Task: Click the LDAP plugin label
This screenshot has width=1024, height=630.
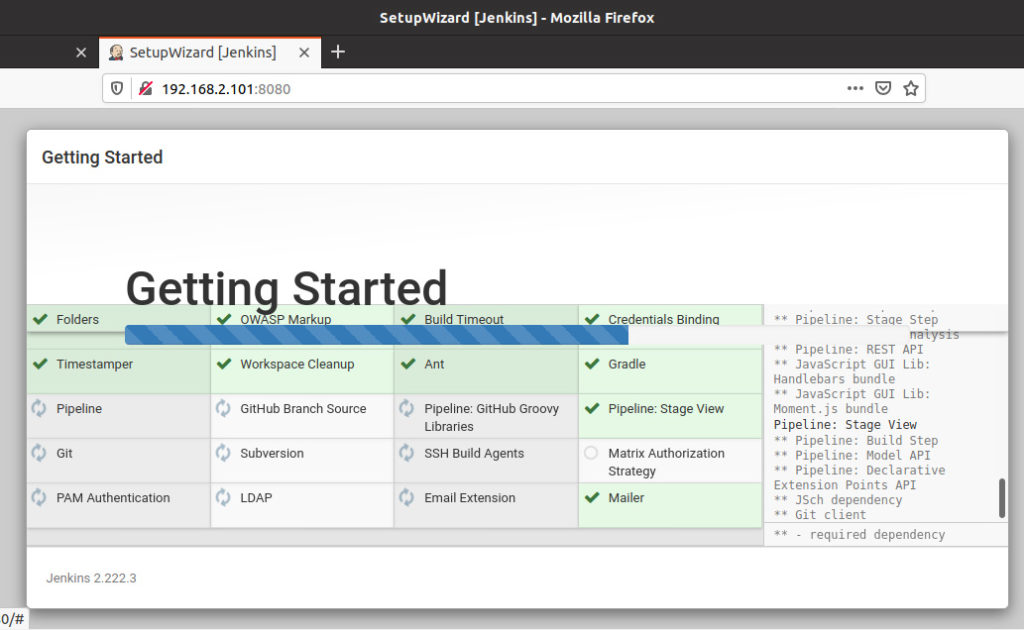Action: (256, 497)
